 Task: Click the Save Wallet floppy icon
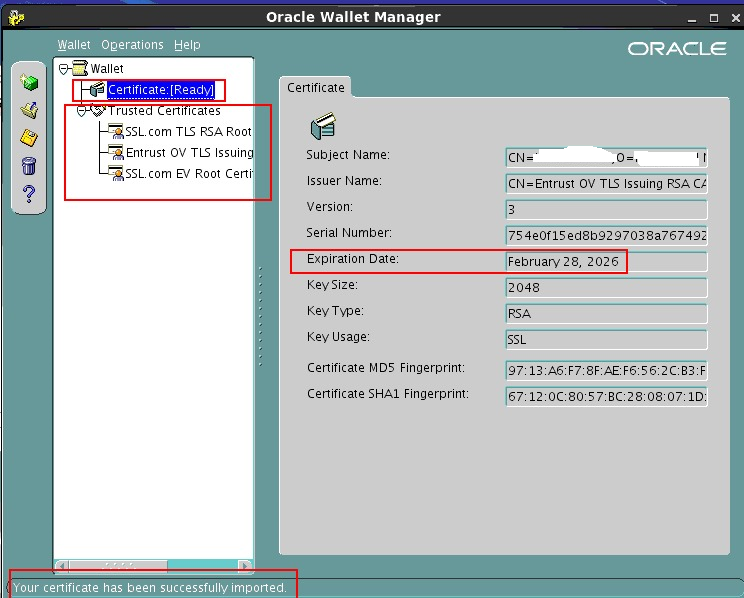tap(29, 138)
